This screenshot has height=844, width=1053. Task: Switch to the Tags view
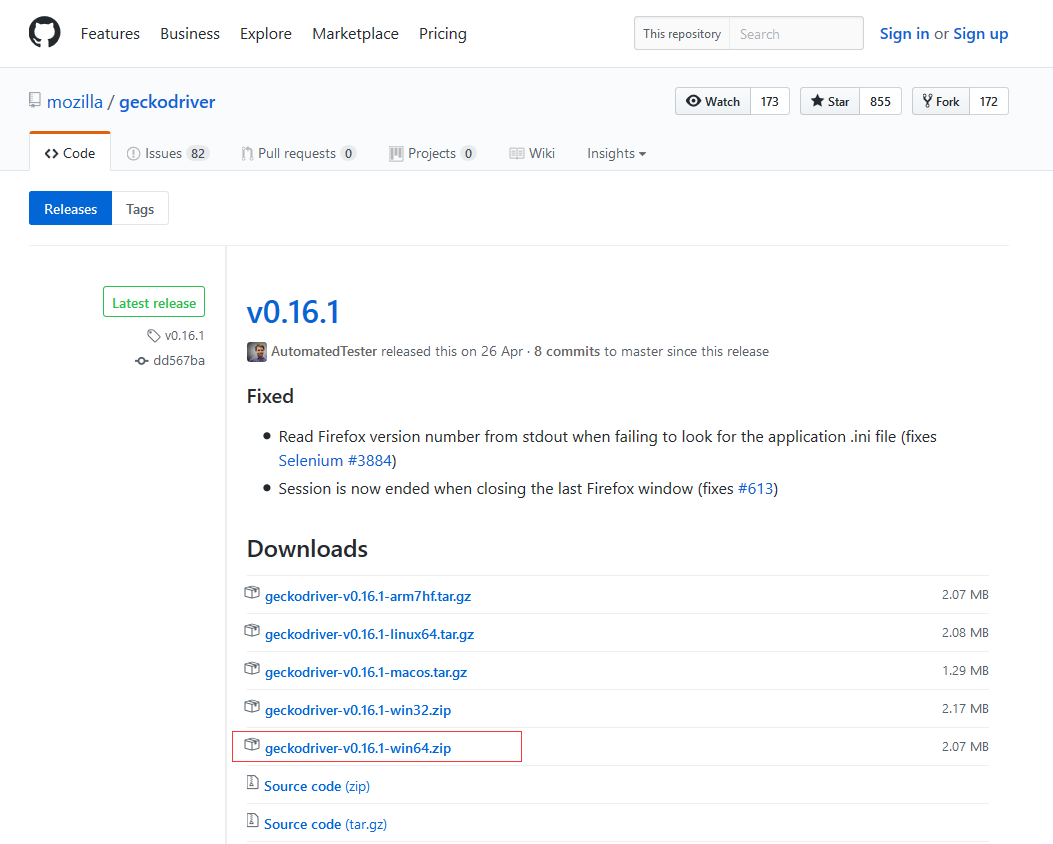pos(140,209)
